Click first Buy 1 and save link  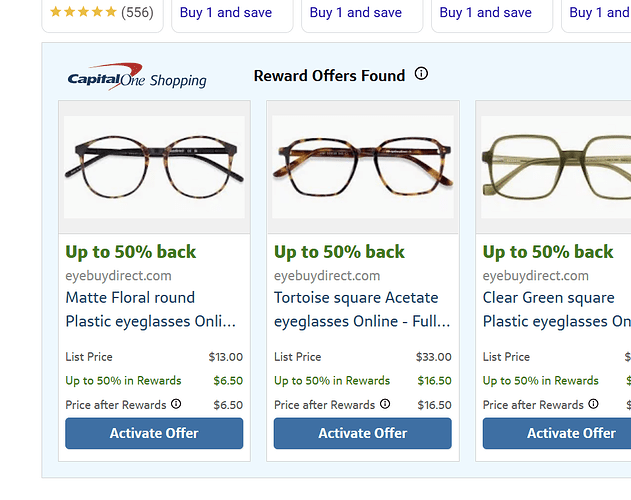pyautogui.click(x=226, y=13)
